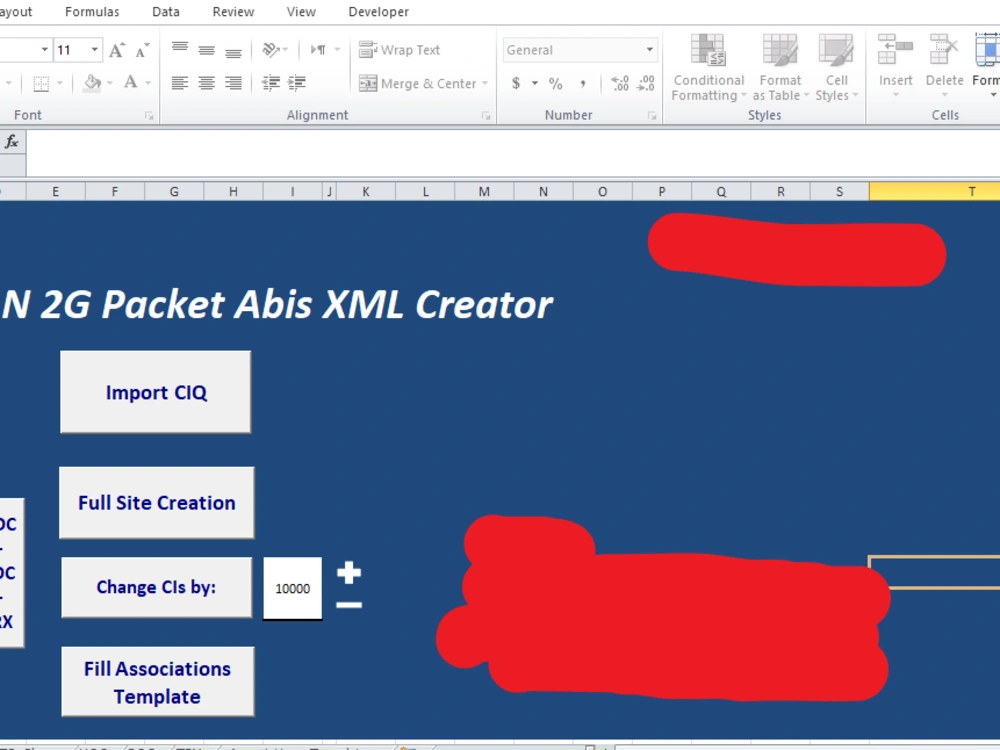This screenshot has width=1000, height=750.
Task: Click the Text Direction icon
Action: (x=318, y=50)
